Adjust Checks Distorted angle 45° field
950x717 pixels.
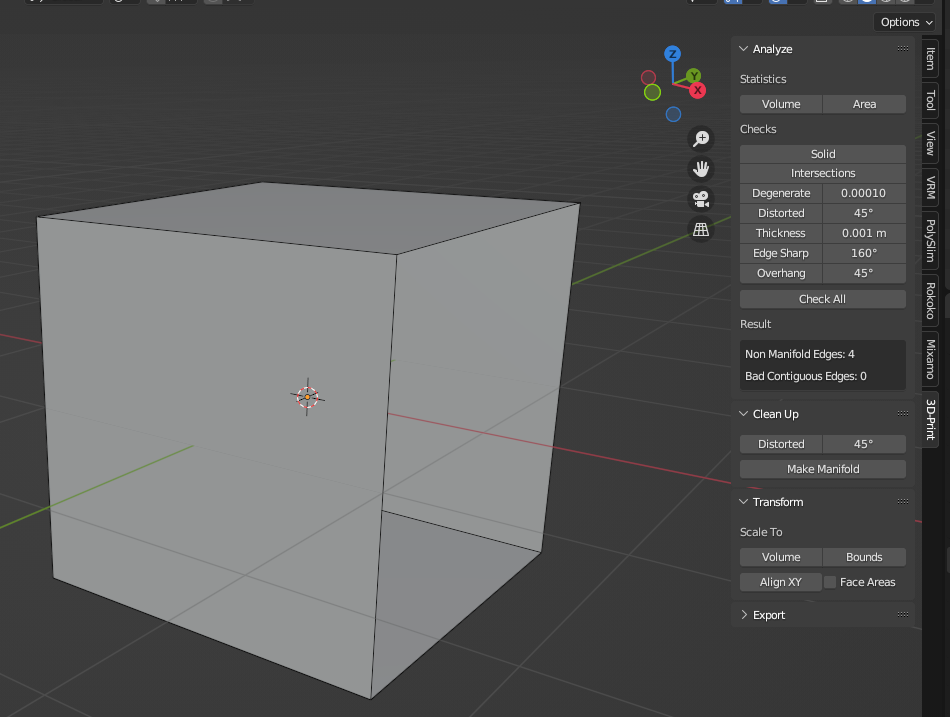[865, 213]
